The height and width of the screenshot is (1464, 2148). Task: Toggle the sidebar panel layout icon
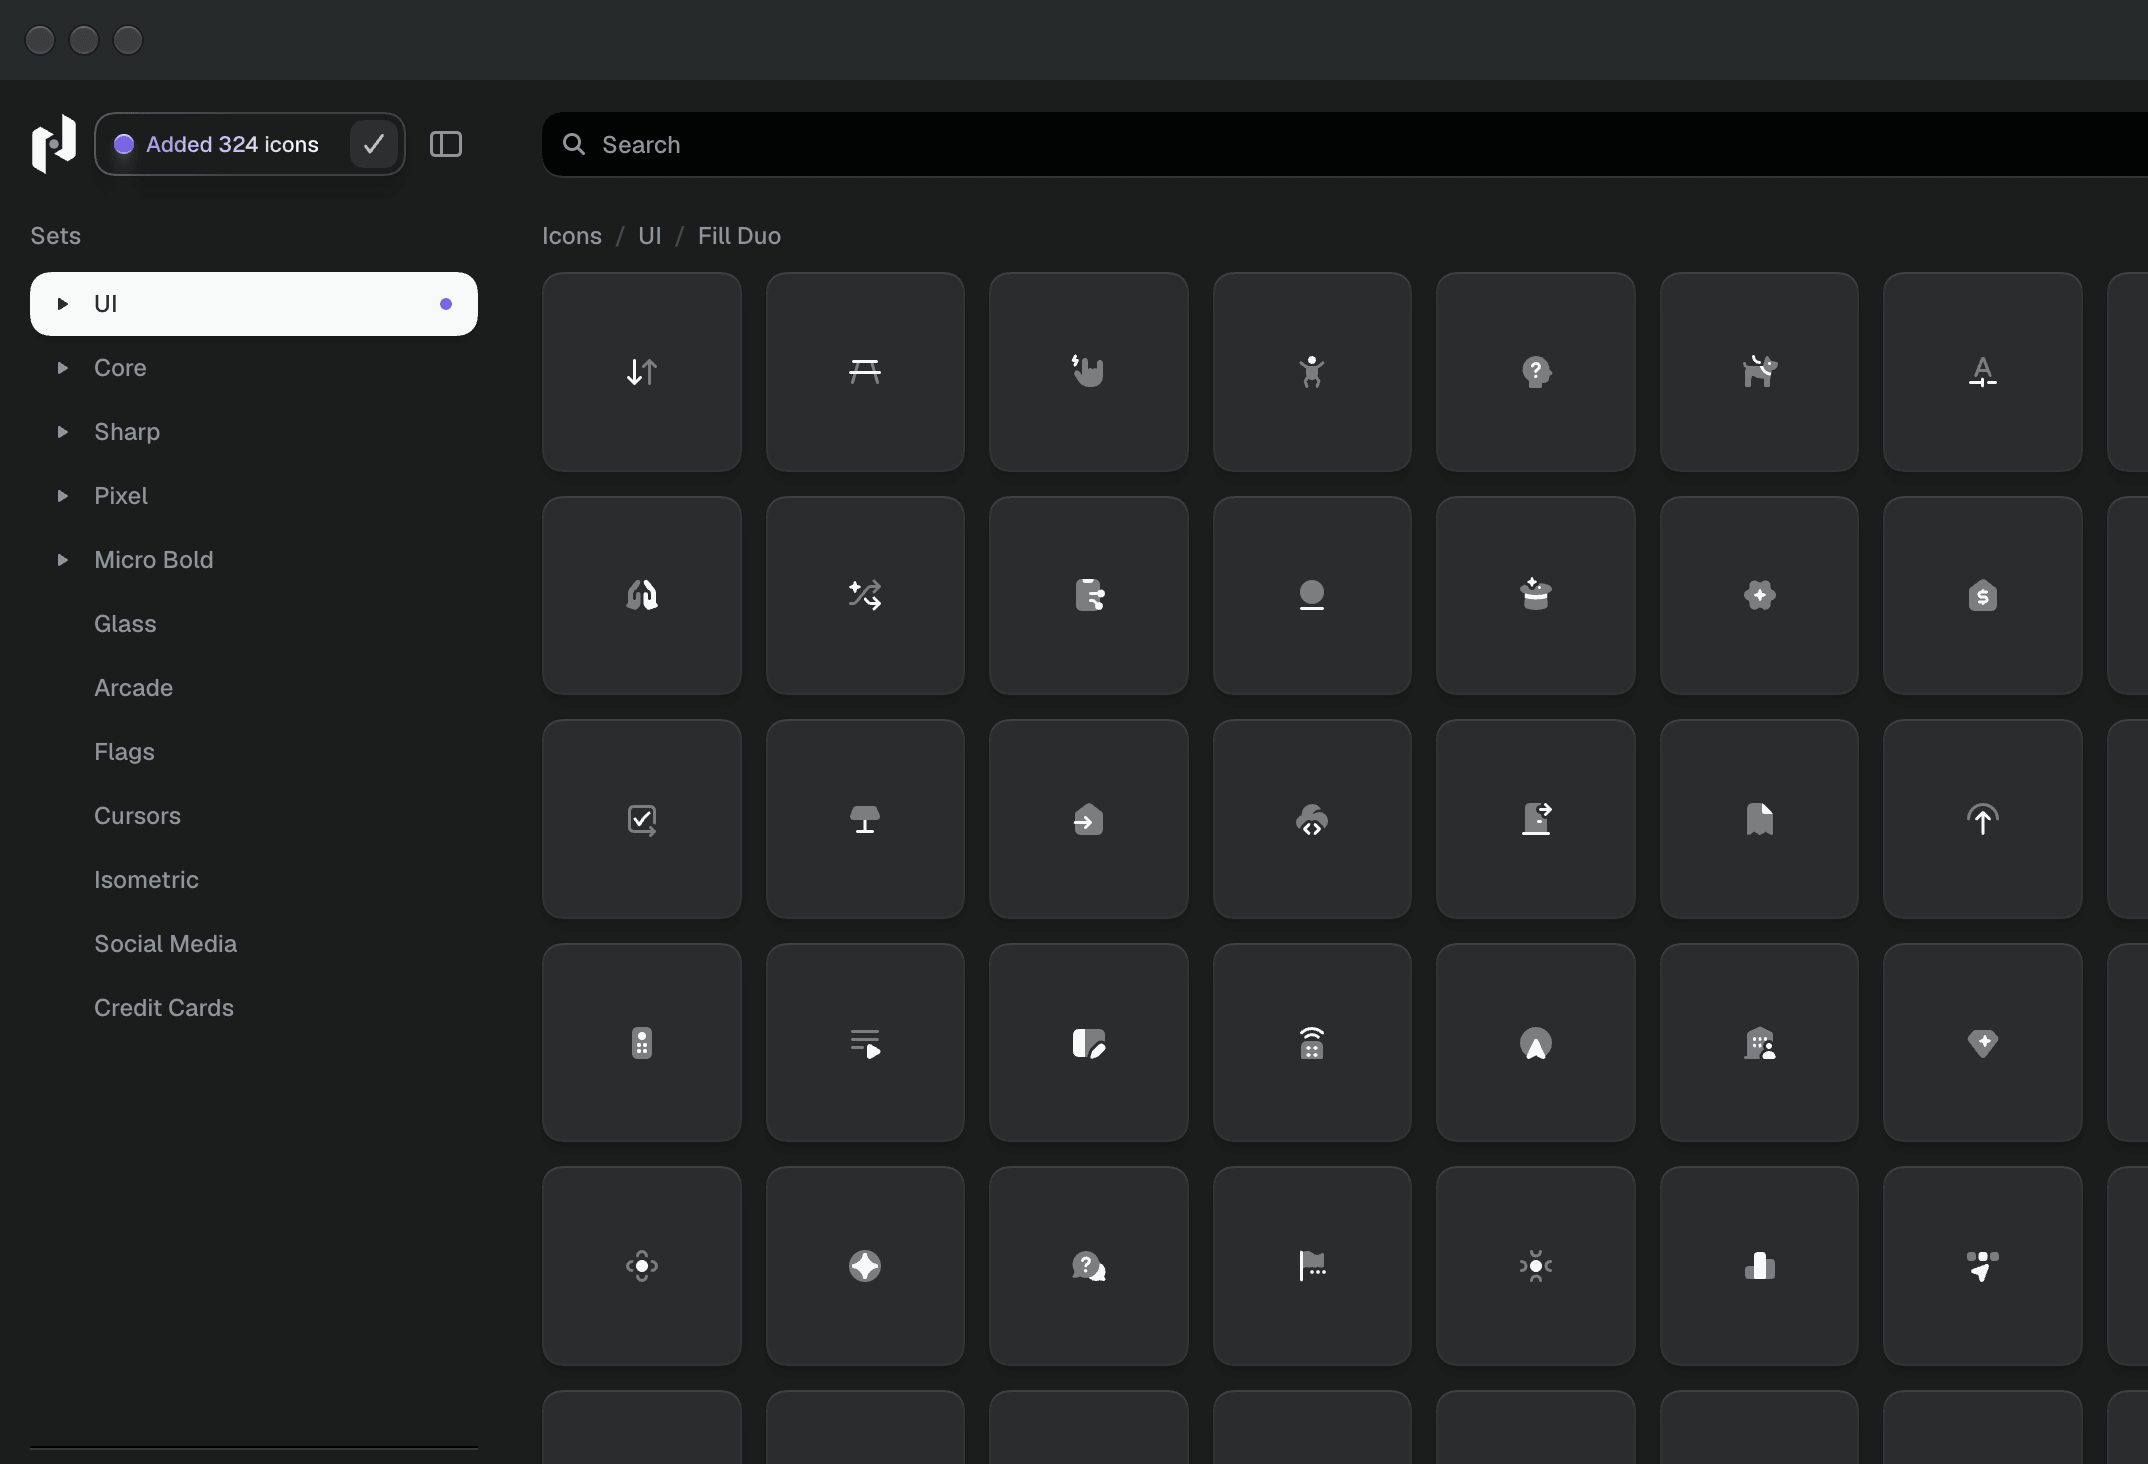click(446, 144)
